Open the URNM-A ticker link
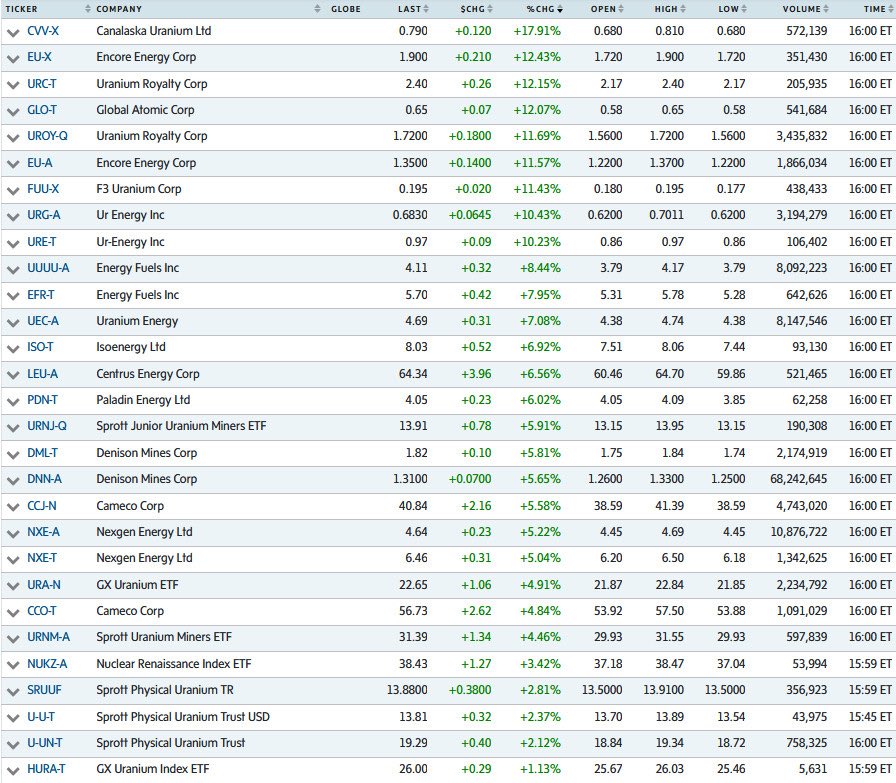Image resolution: width=896 pixels, height=783 pixels. click(49, 637)
